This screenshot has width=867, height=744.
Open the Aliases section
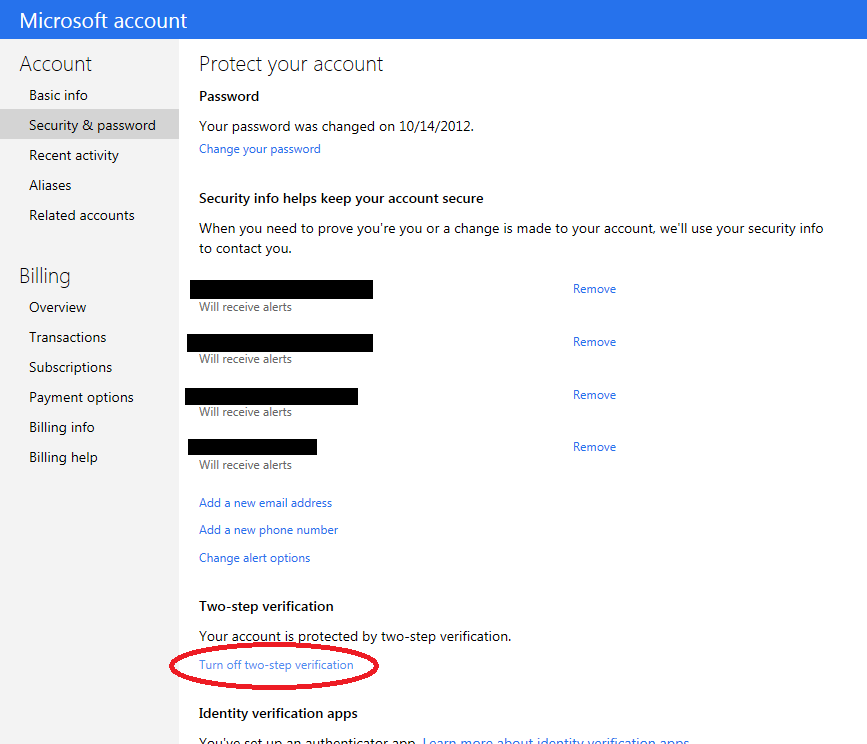(x=50, y=185)
